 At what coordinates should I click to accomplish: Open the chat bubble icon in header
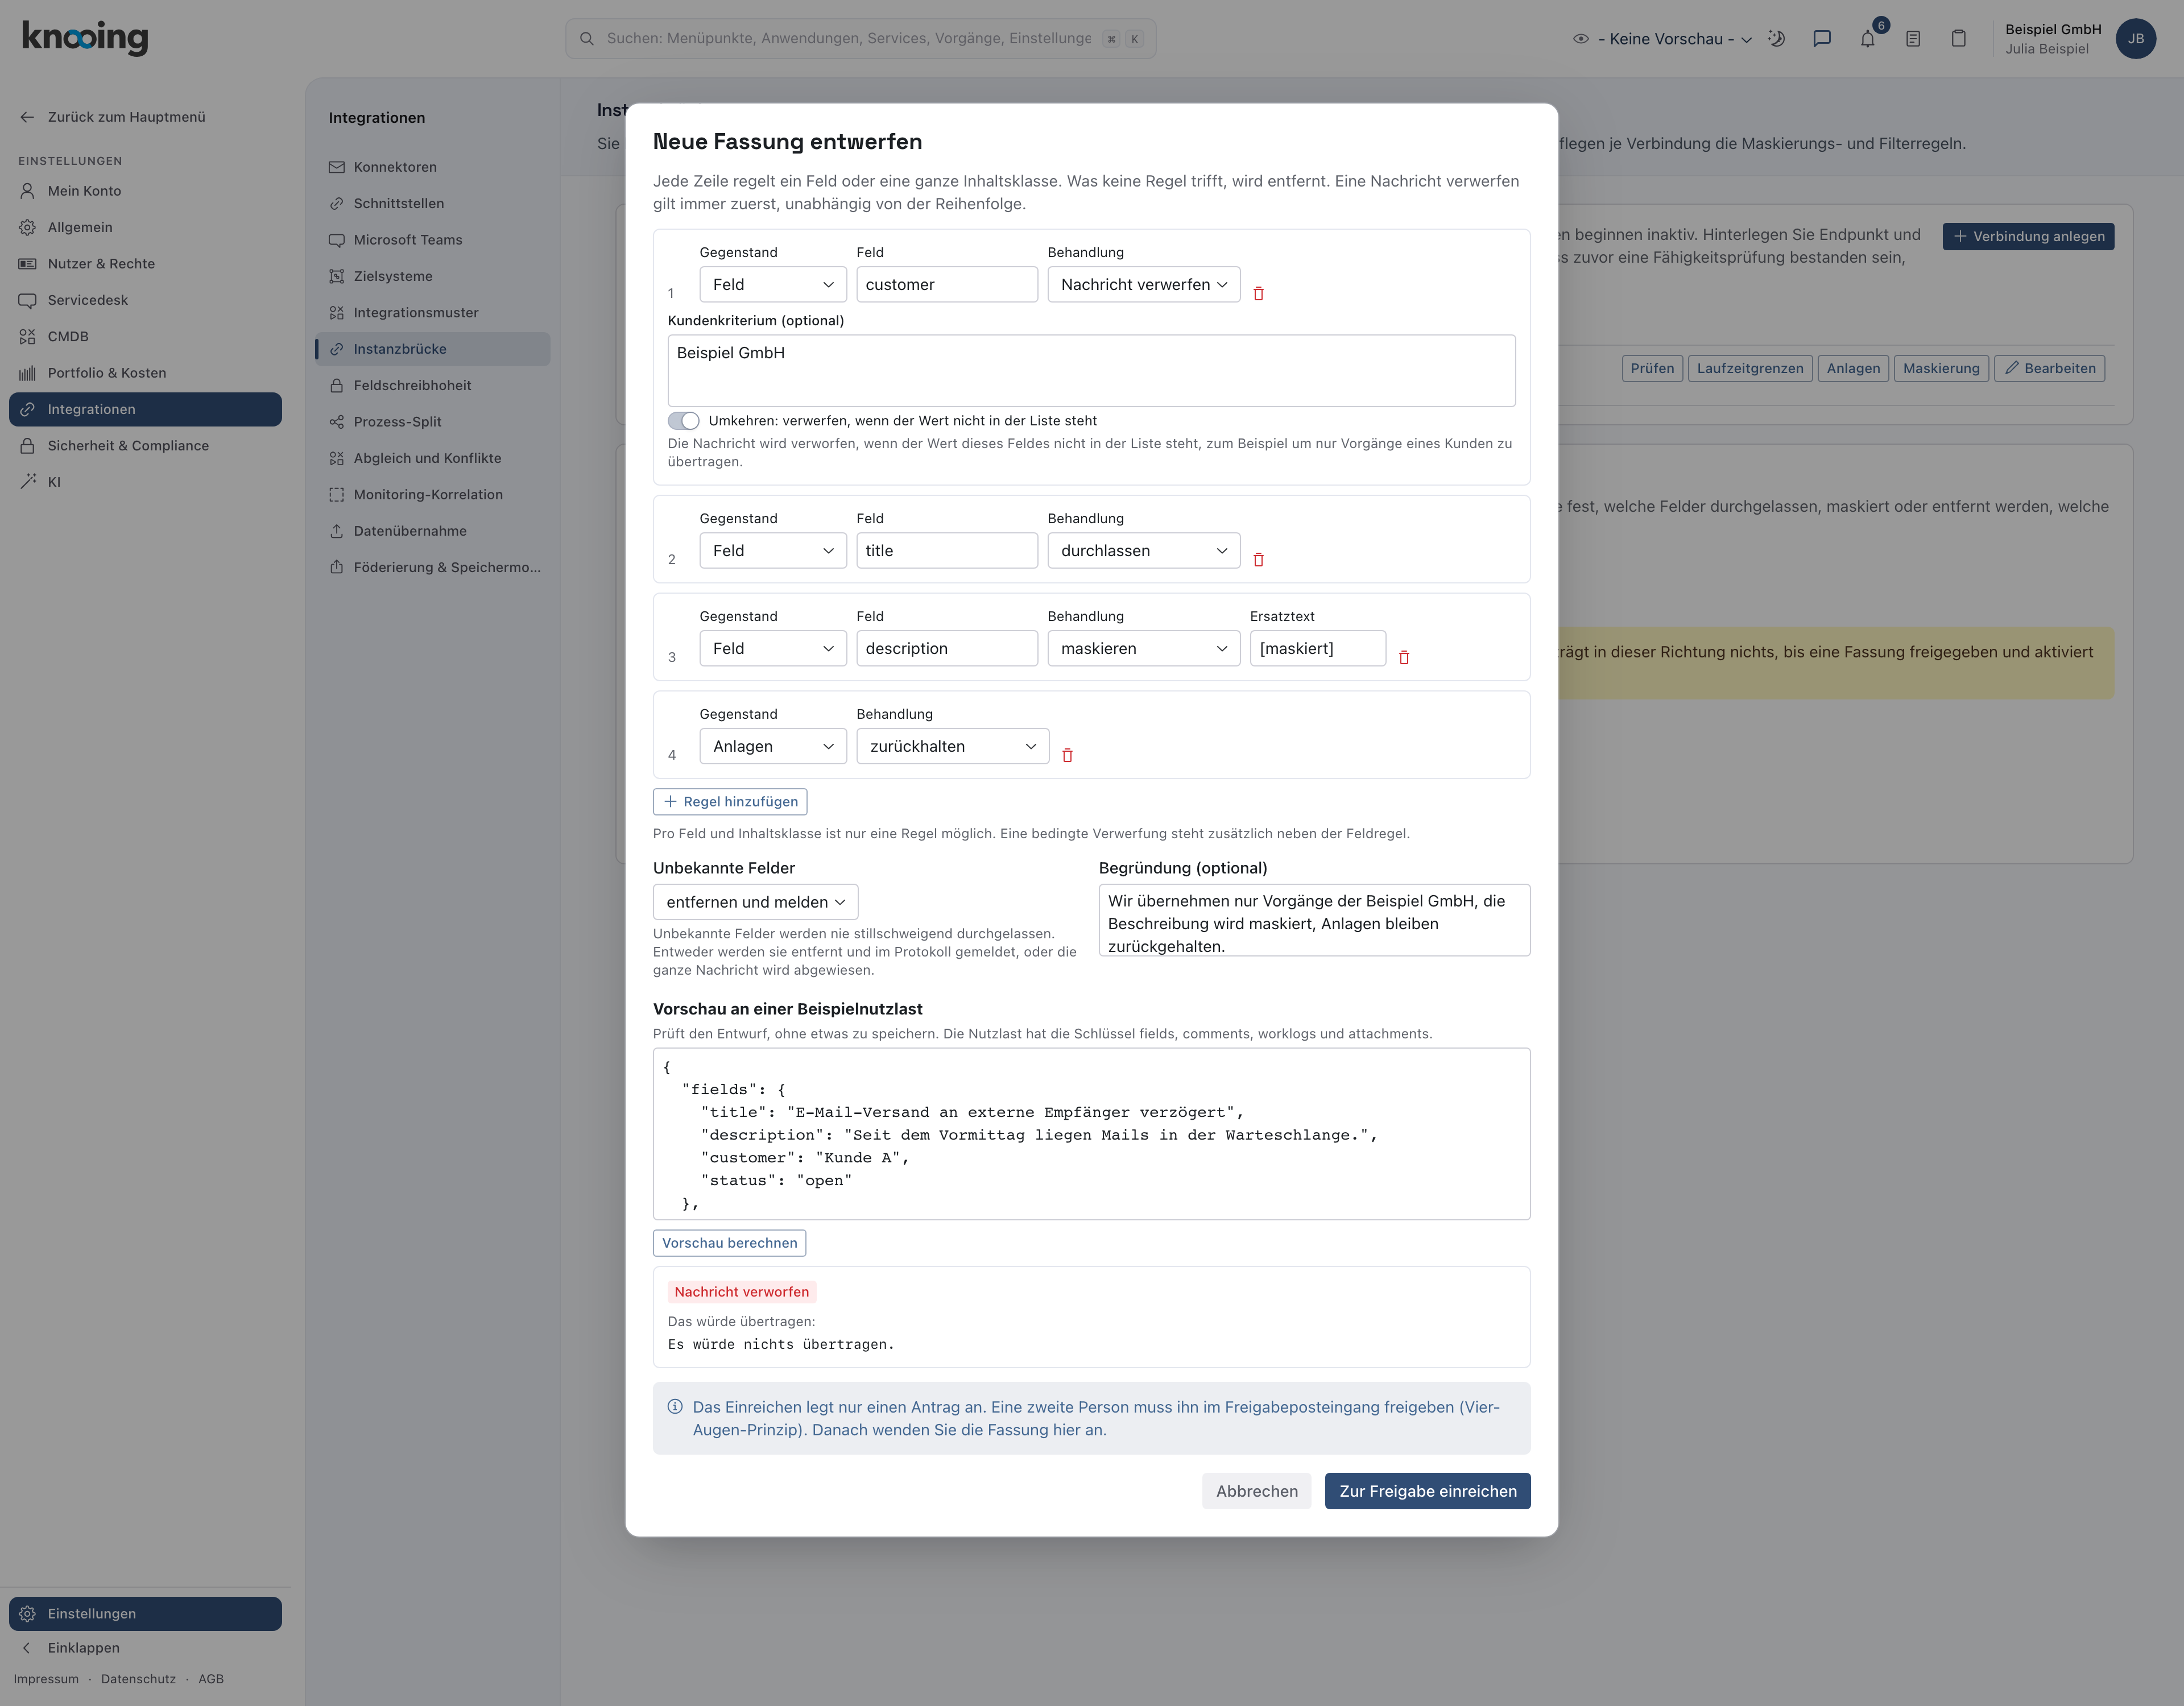coord(1822,39)
